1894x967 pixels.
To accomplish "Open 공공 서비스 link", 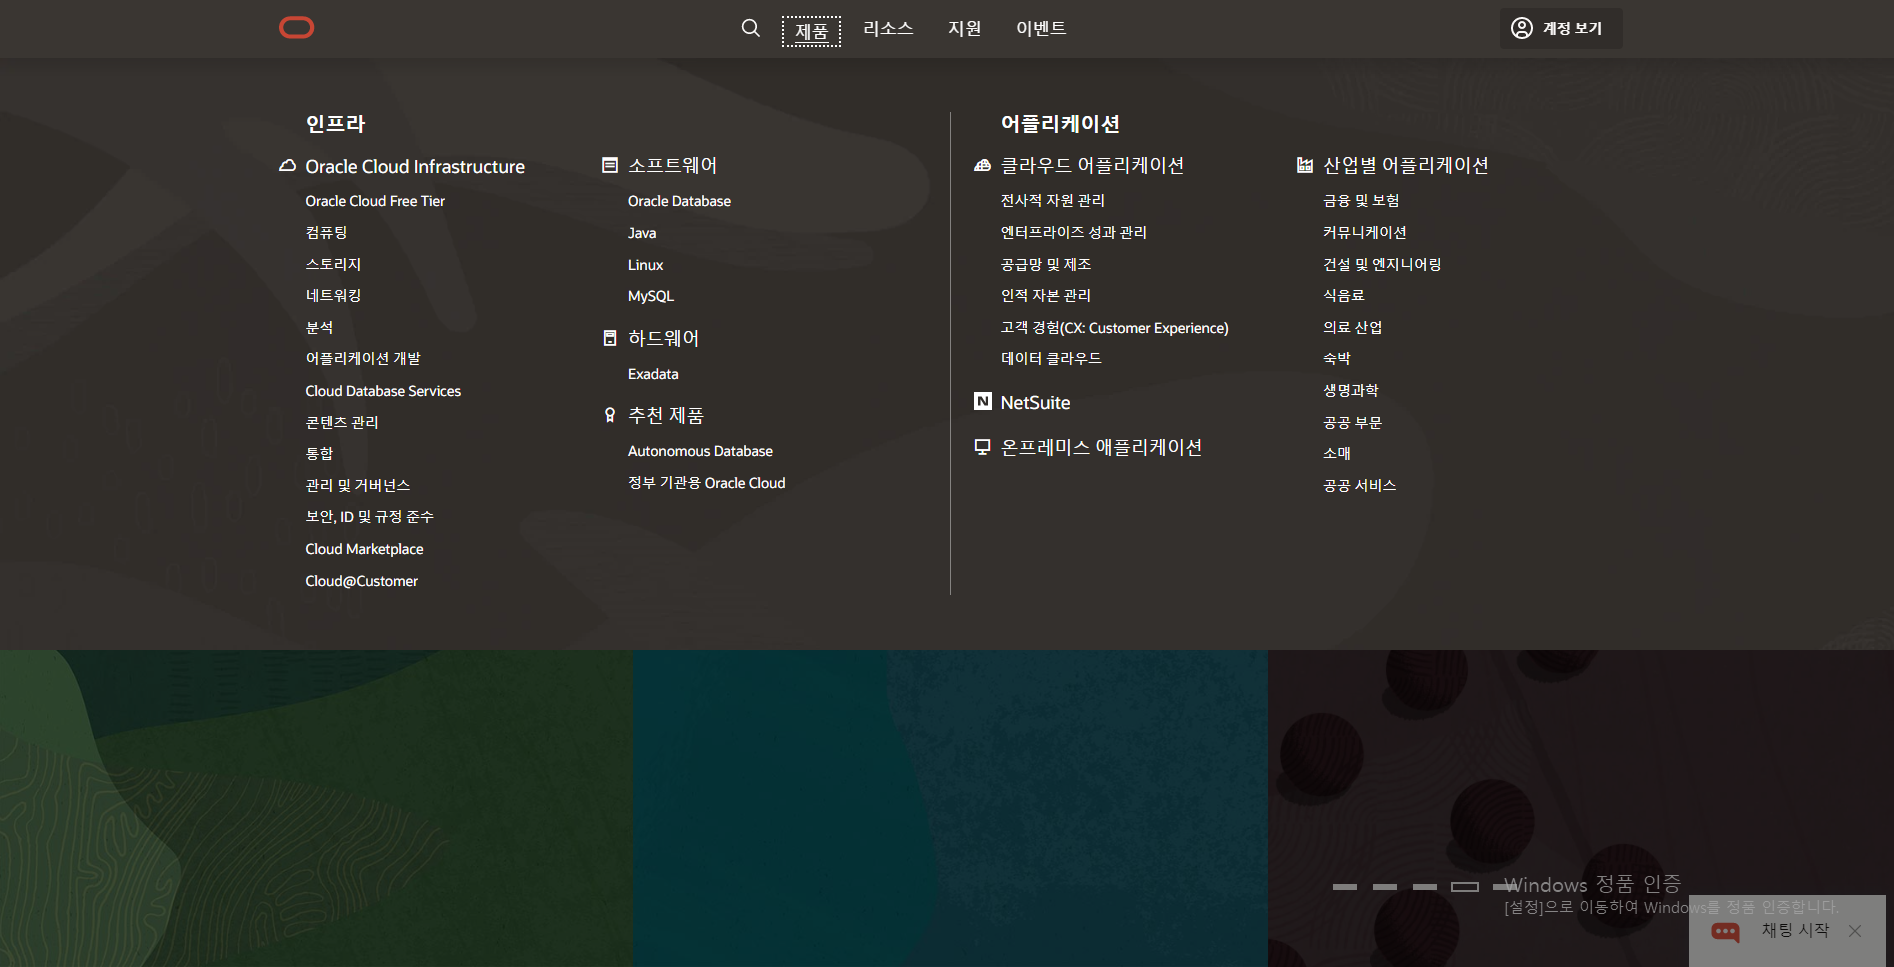I will (1360, 485).
